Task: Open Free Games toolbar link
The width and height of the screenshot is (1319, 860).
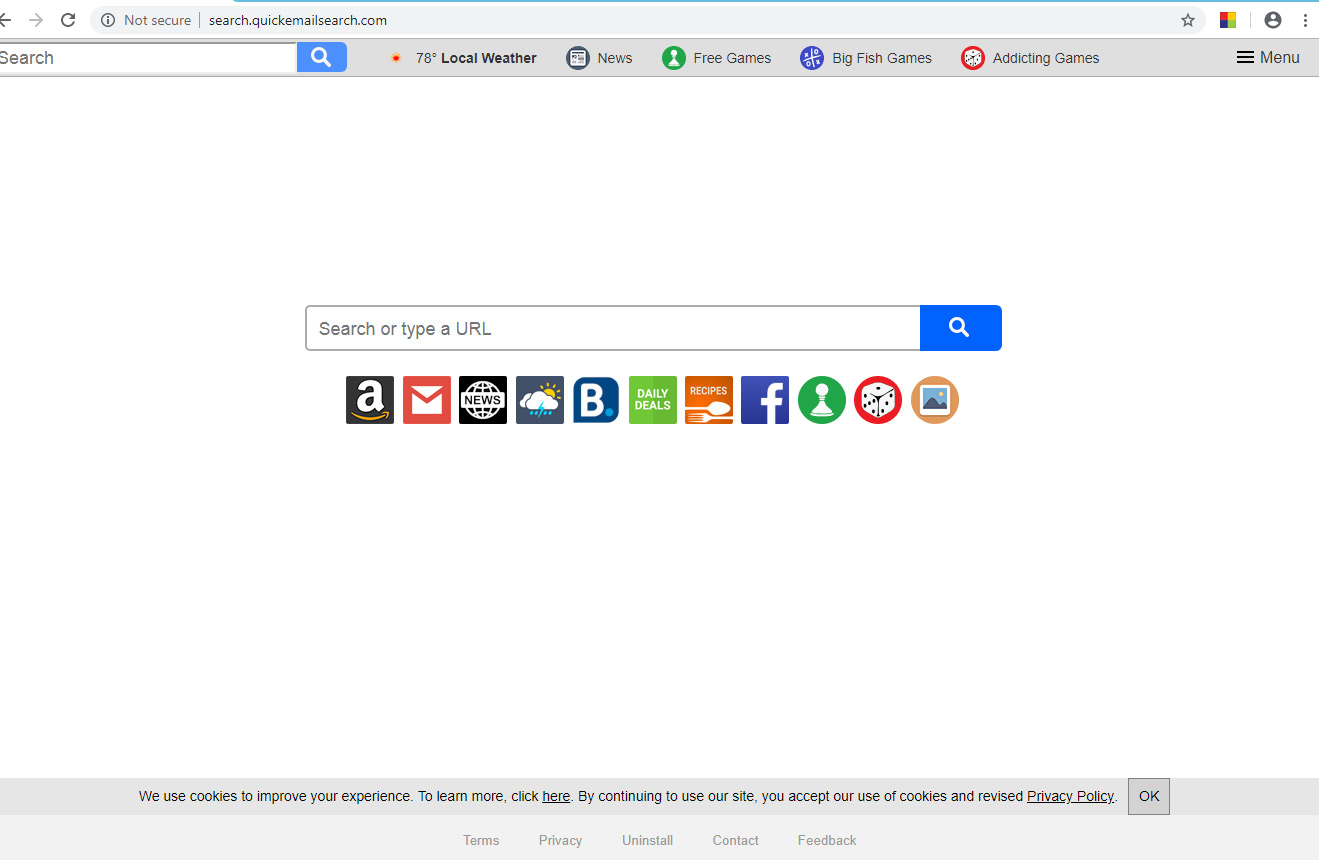Action: pos(717,58)
